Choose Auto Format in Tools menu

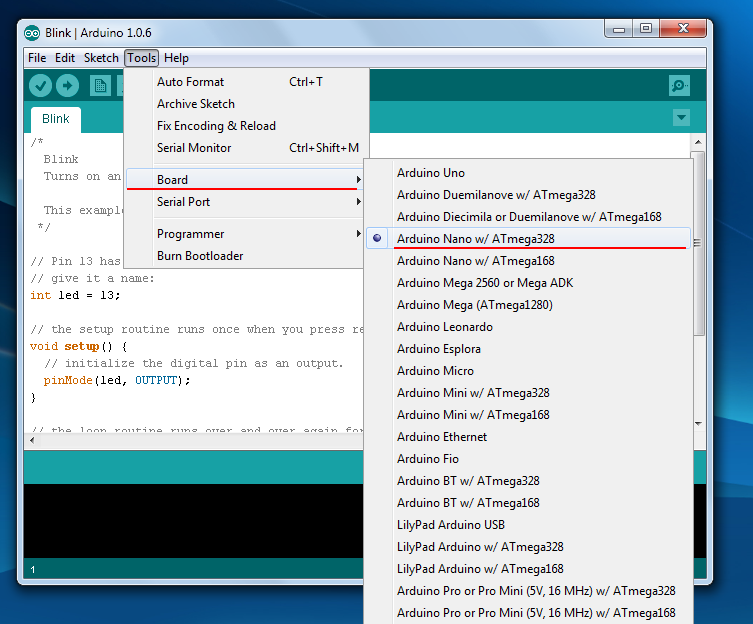point(245,82)
